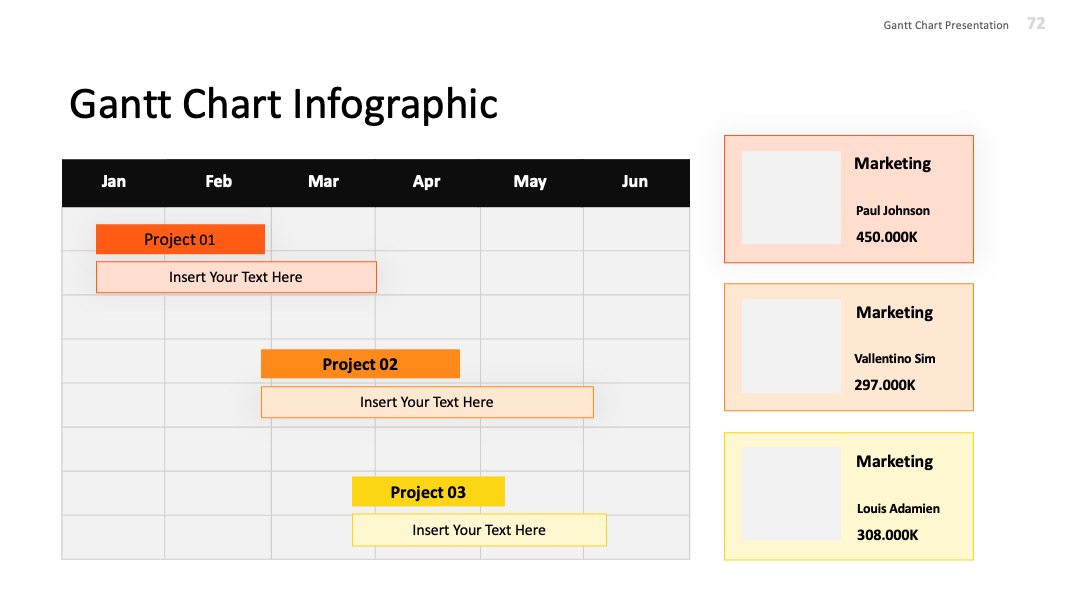
Task: Click the Louis Adamien name label
Action: 898,509
